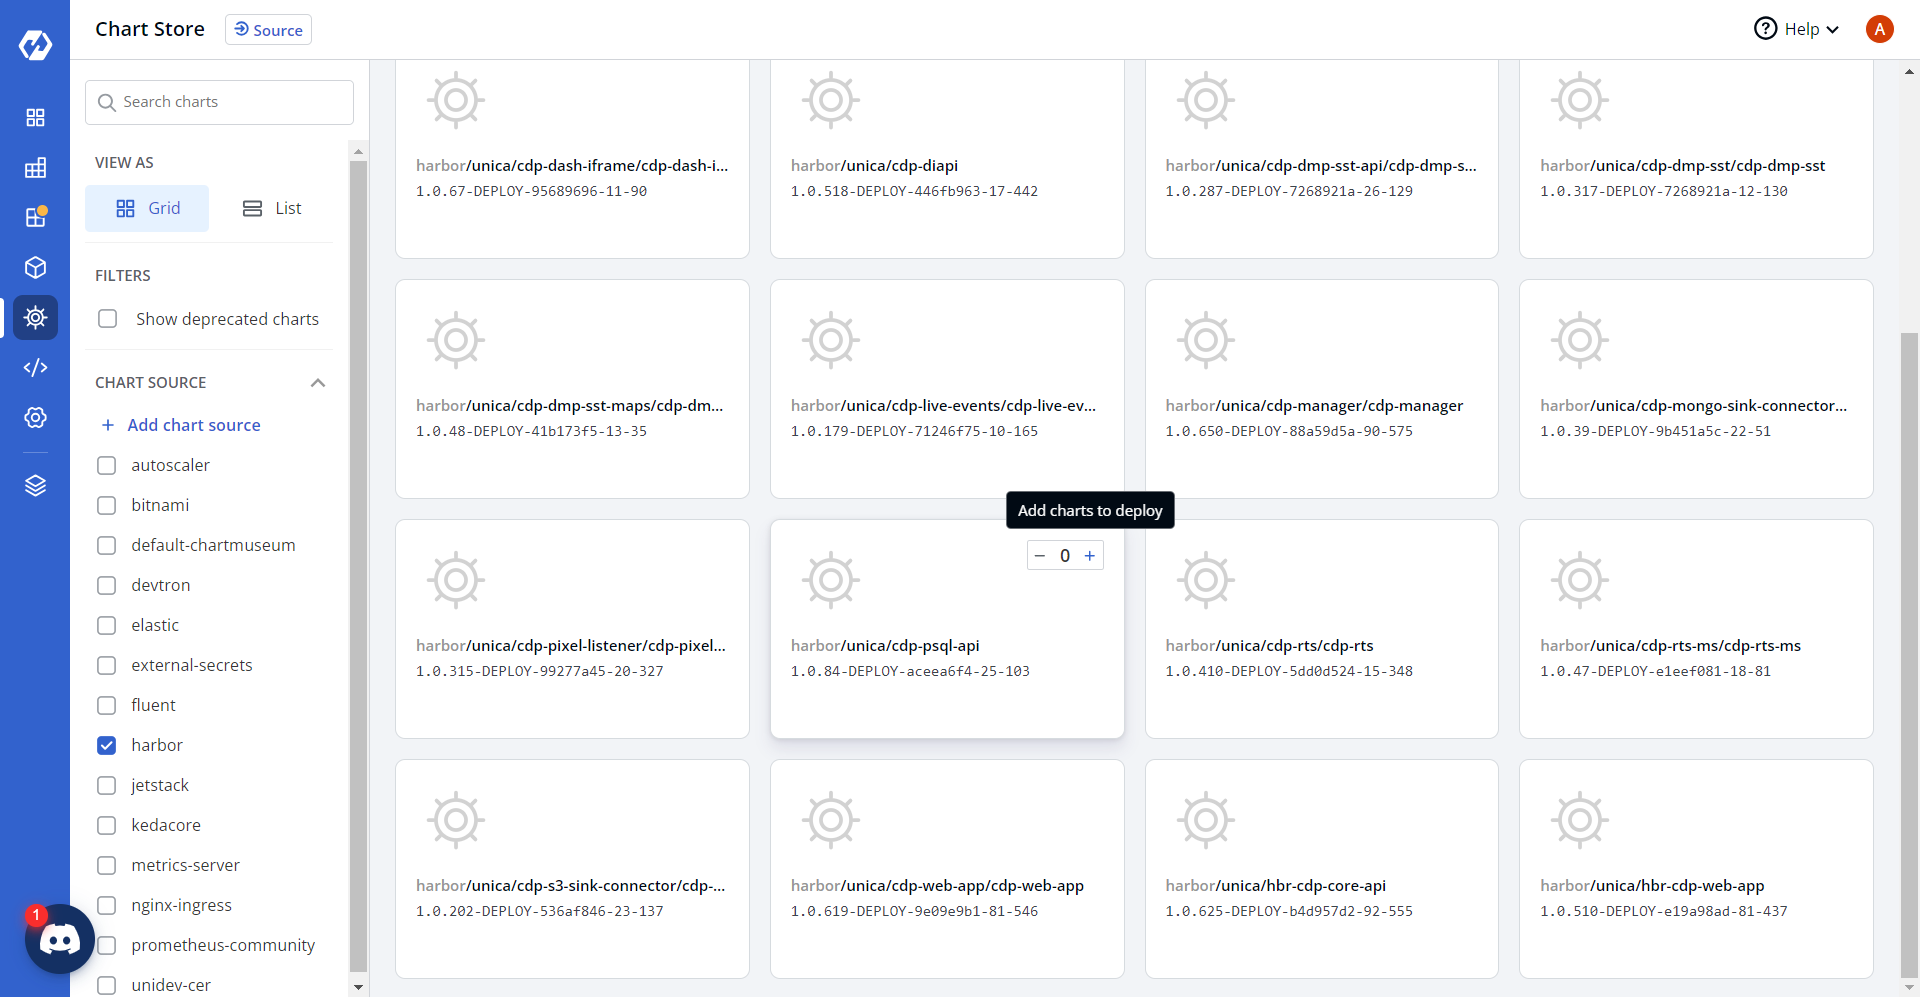
Task: Click the filter panel scroll down arrow
Action: click(358, 987)
